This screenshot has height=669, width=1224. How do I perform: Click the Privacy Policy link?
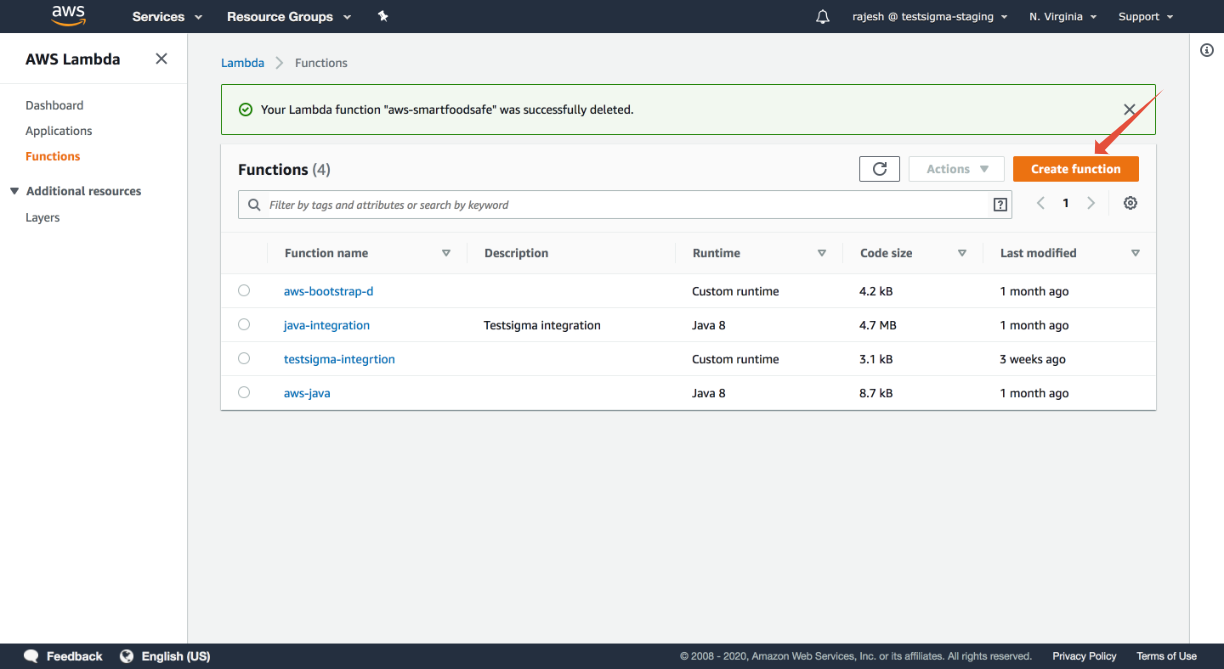click(x=1084, y=656)
